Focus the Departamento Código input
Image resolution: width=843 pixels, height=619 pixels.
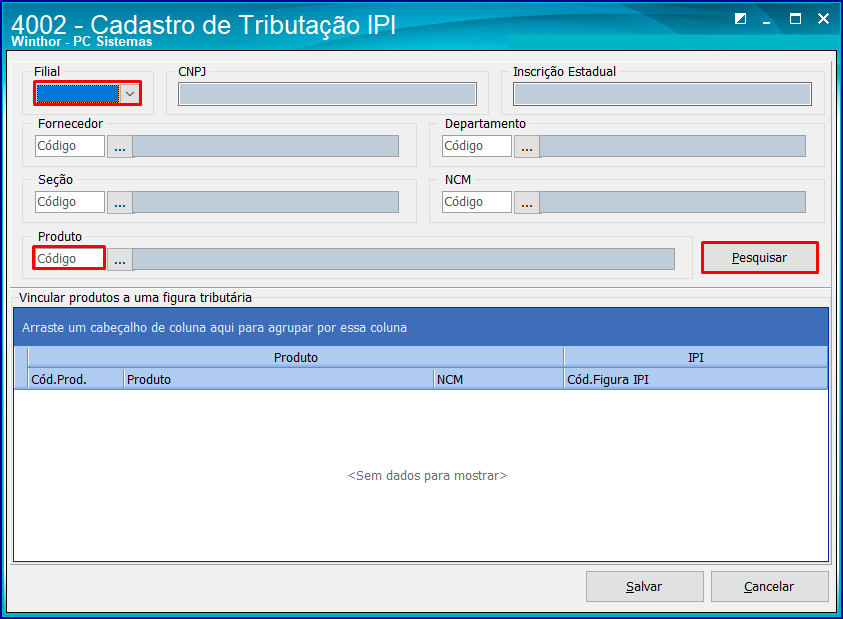(x=477, y=146)
